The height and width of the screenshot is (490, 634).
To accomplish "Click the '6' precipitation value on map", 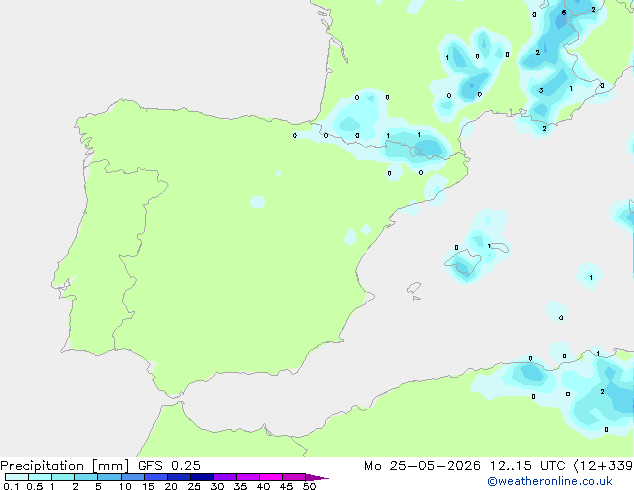I will click(x=564, y=13).
